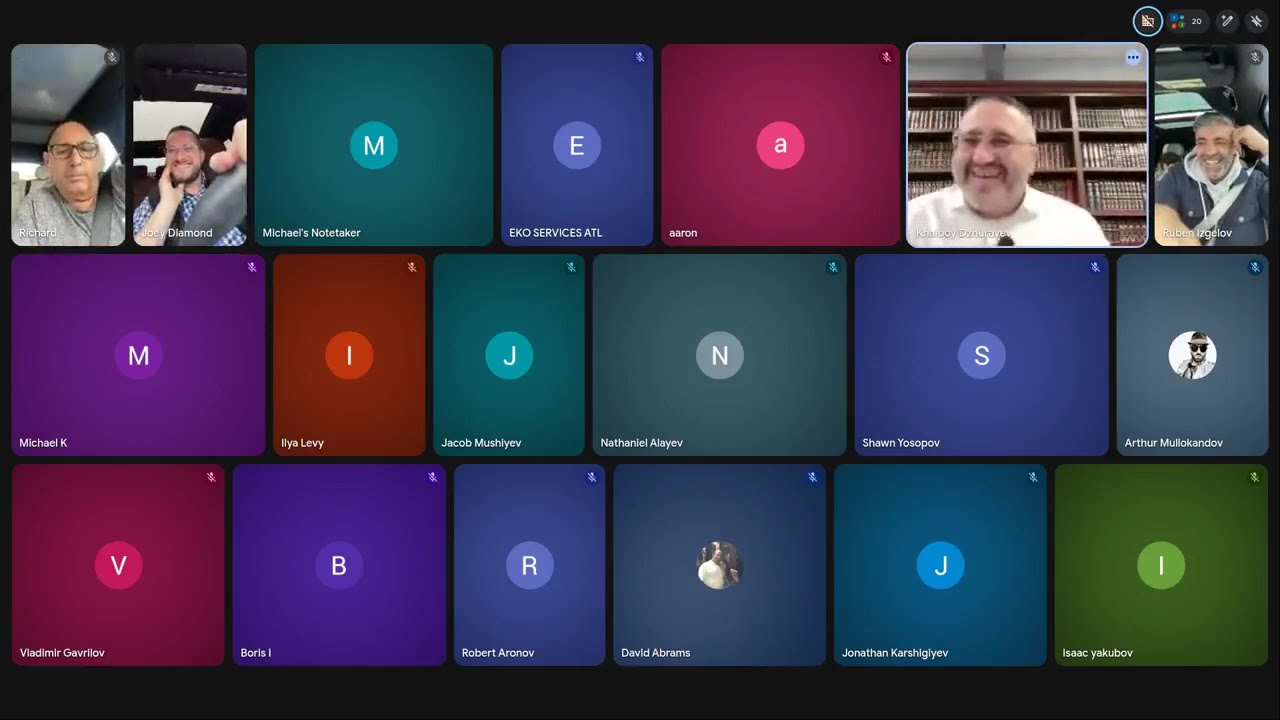Screen dimensions: 1280x720
Task: Click the name label 'Arthur Mullokandov'
Action: 1173,443
